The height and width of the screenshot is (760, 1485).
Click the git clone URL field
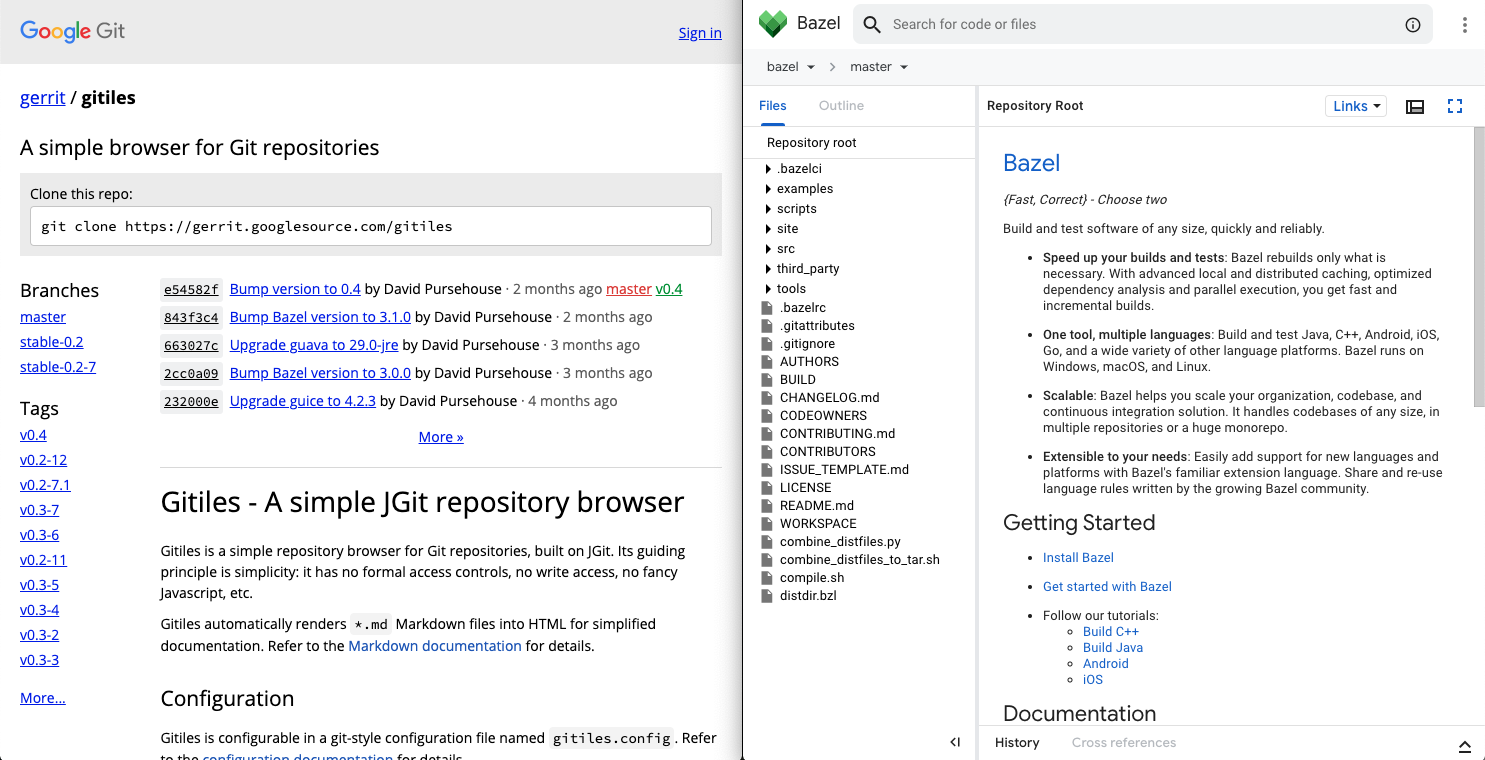tap(370, 226)
